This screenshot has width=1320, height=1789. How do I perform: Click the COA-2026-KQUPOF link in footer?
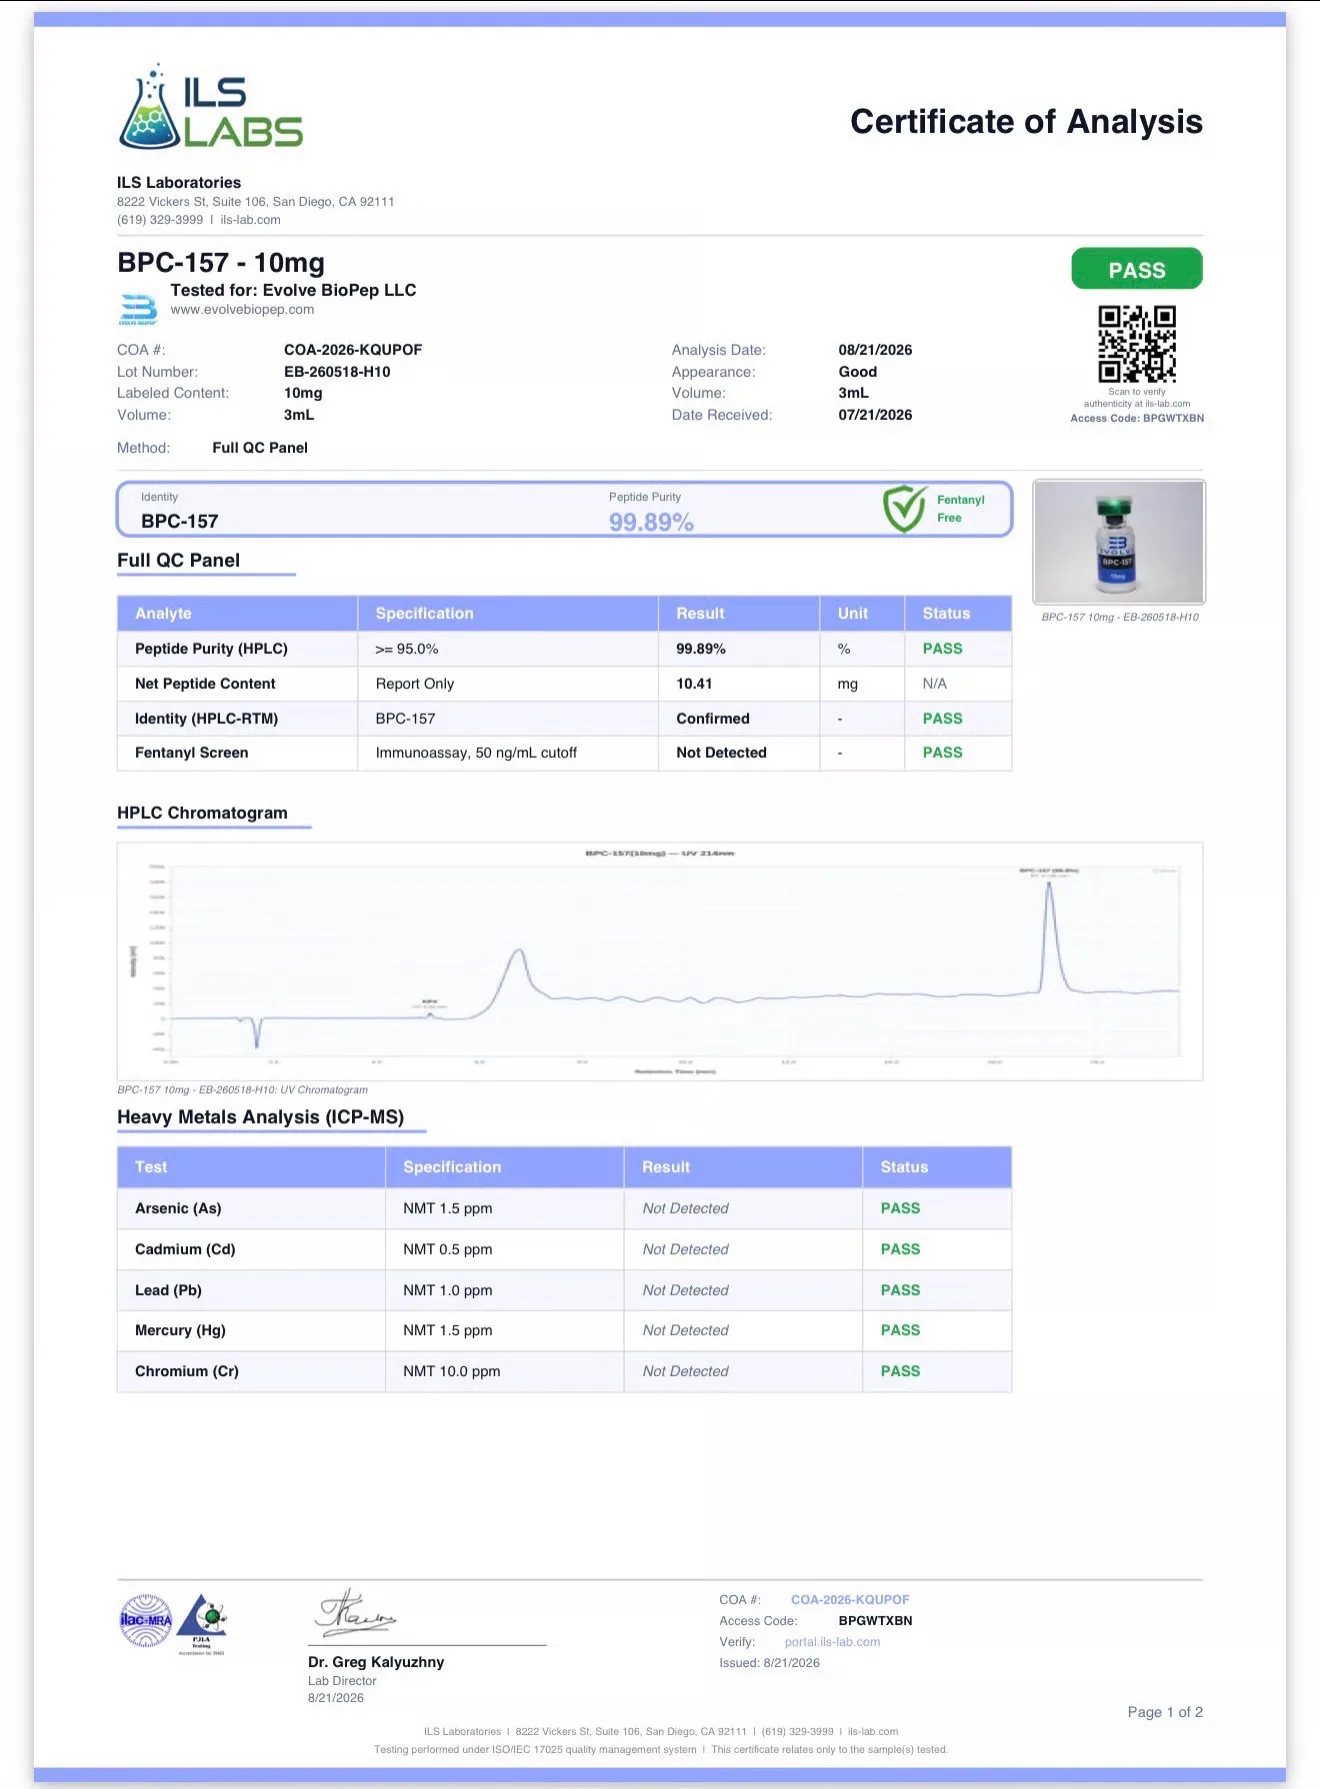(x=850, y=1600)
